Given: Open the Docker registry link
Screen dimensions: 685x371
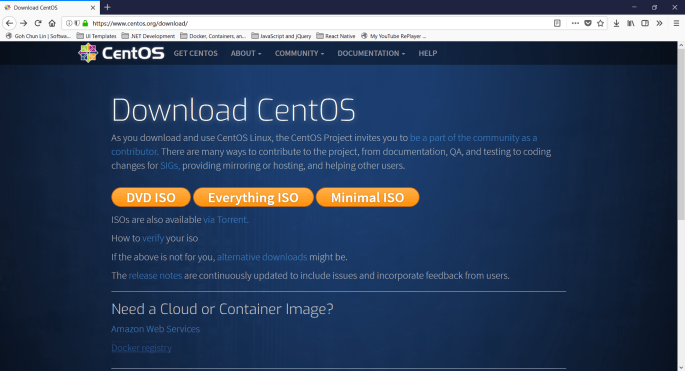Looking at the screenshot, I should 141,348.
